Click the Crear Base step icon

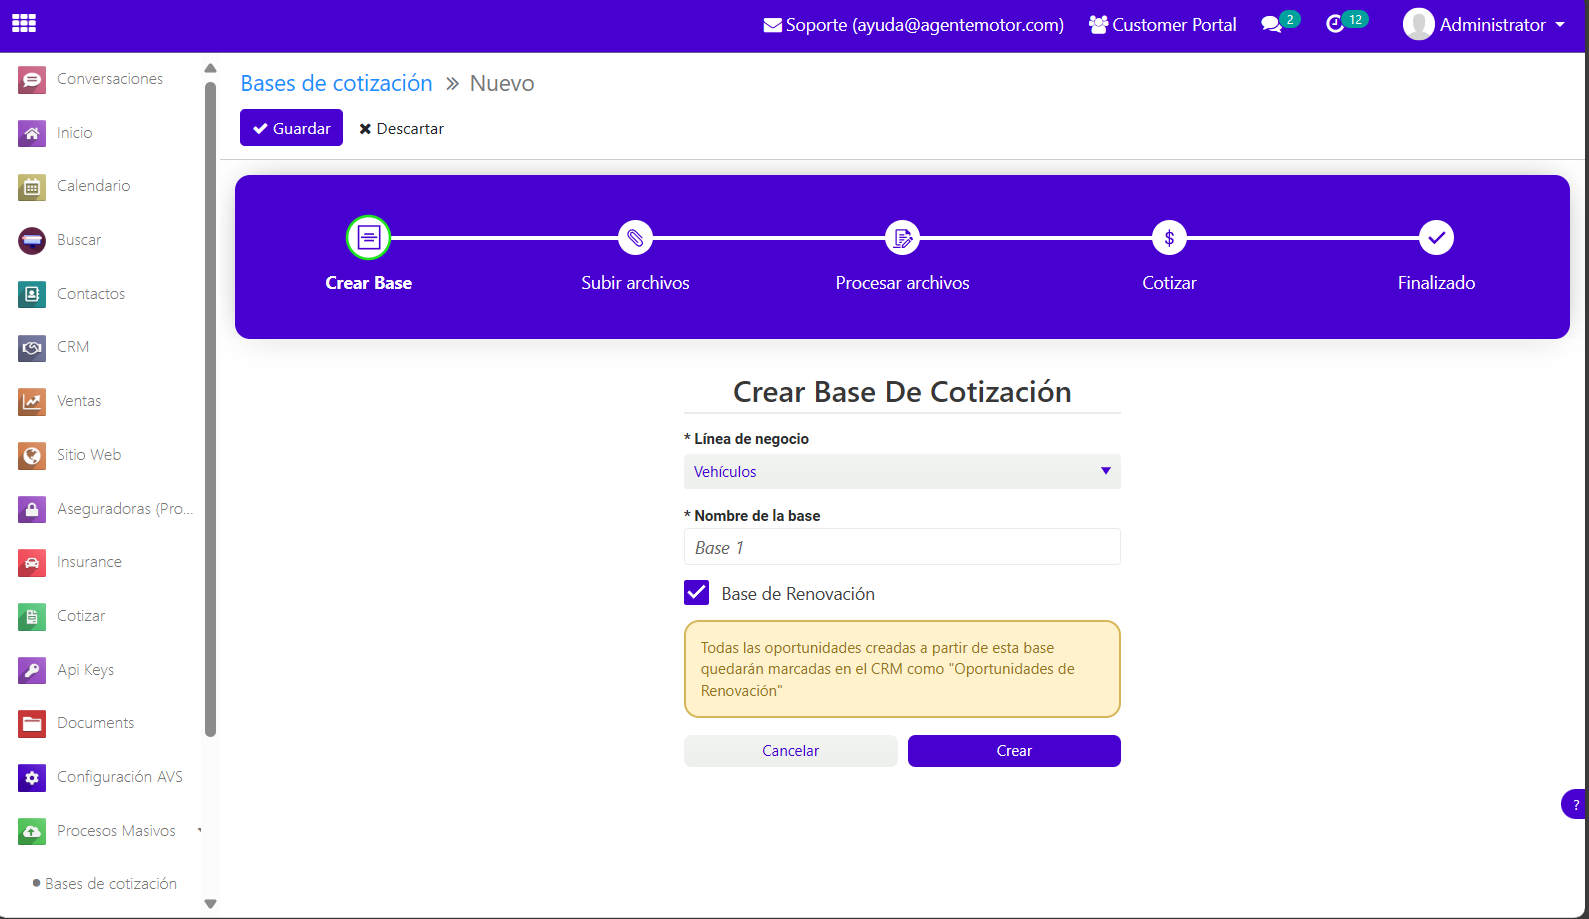[368, 238]
